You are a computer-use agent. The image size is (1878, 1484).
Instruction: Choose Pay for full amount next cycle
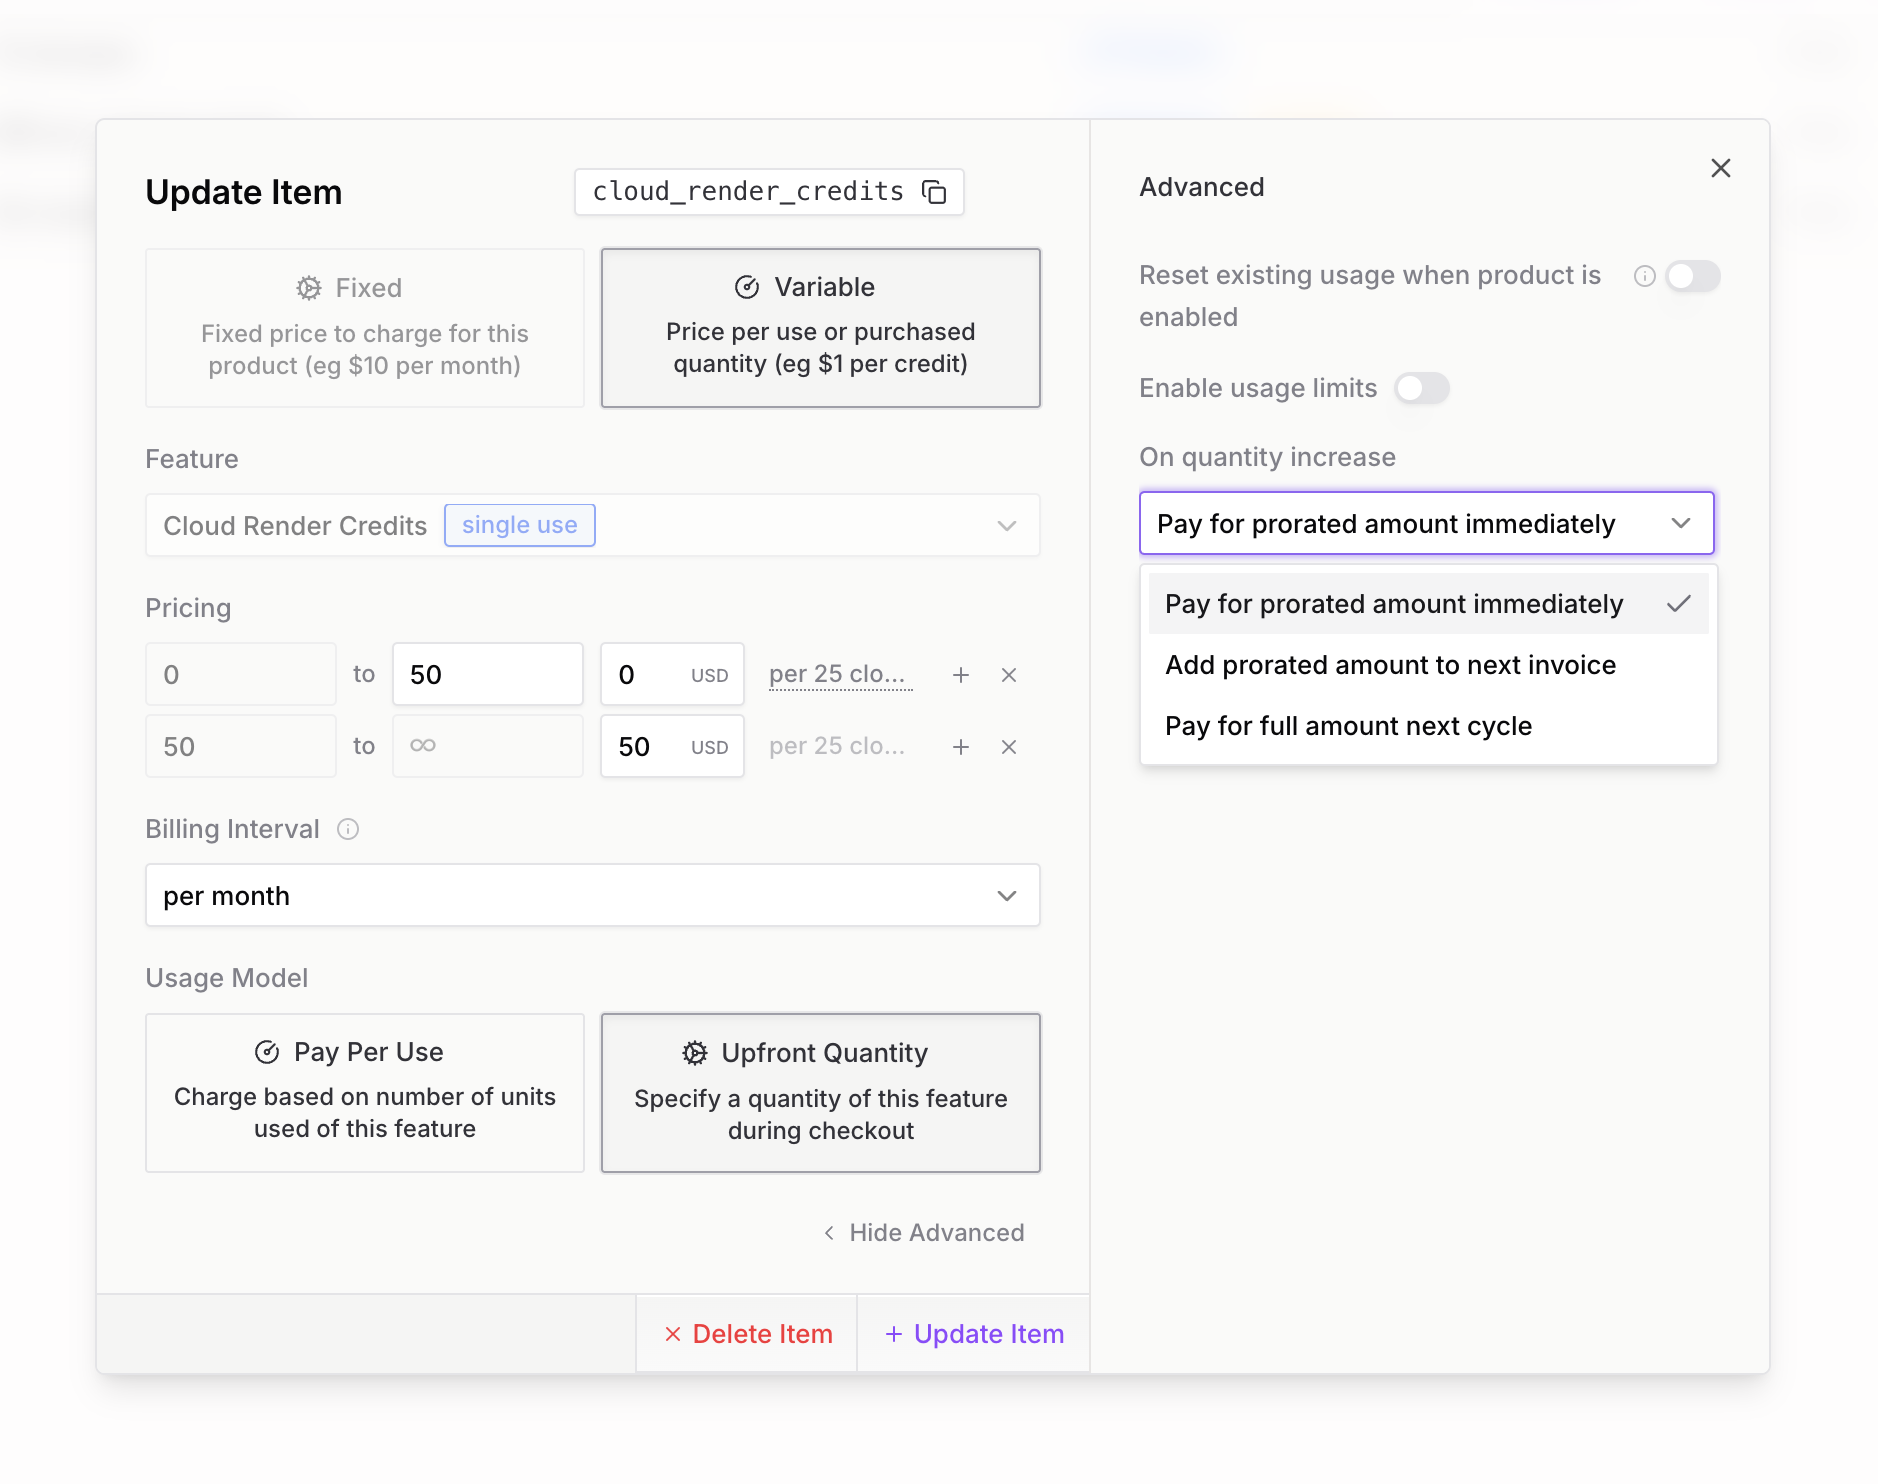click(x=1348, y=726)
